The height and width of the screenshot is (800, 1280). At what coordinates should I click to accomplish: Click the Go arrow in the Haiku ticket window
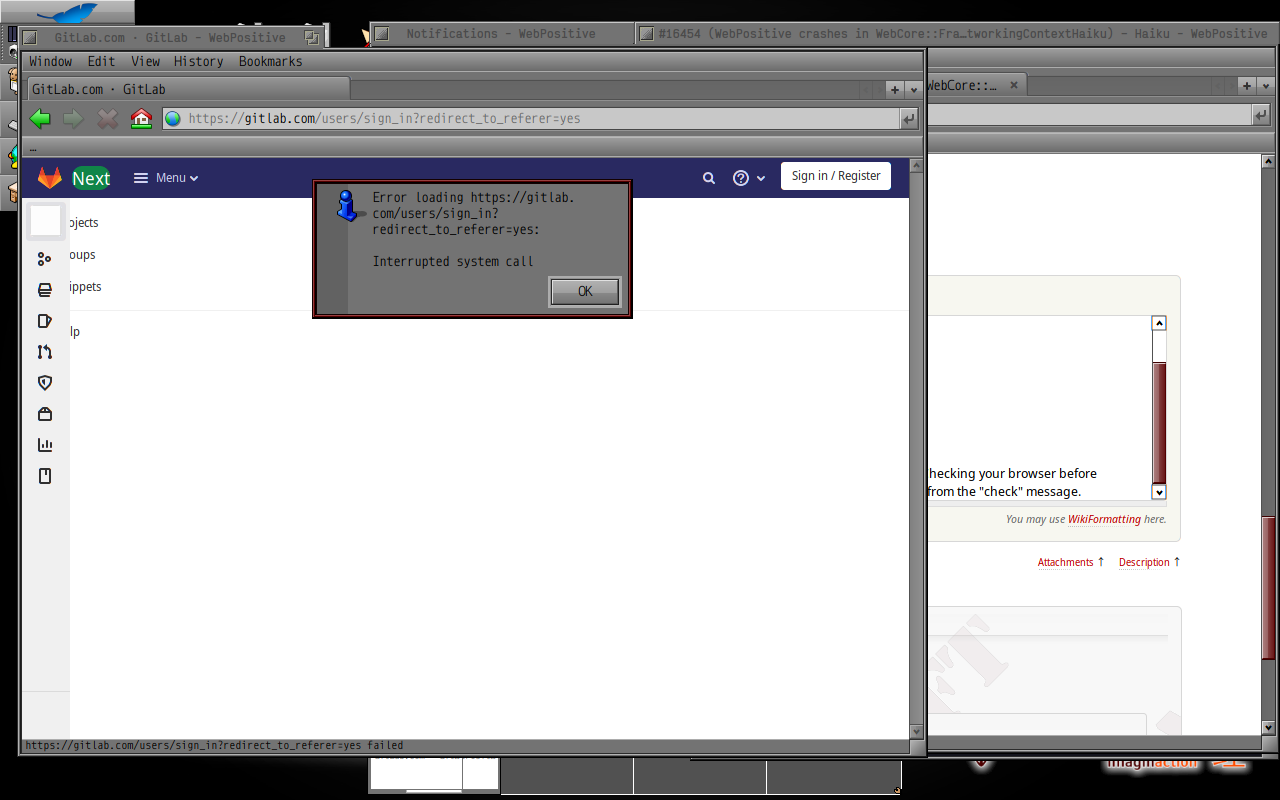tap(1261, 116)
